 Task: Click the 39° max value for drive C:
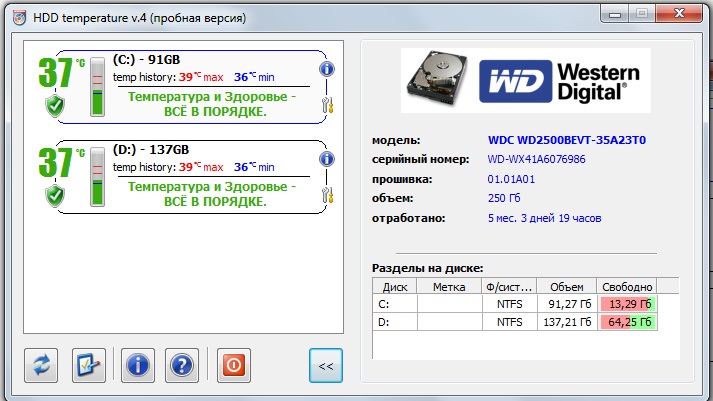(201, 77)
